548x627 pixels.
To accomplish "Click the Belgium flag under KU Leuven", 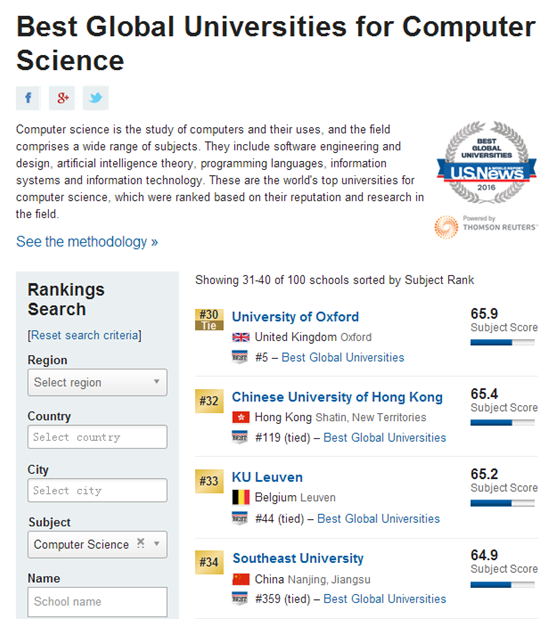I will point(241,497).
